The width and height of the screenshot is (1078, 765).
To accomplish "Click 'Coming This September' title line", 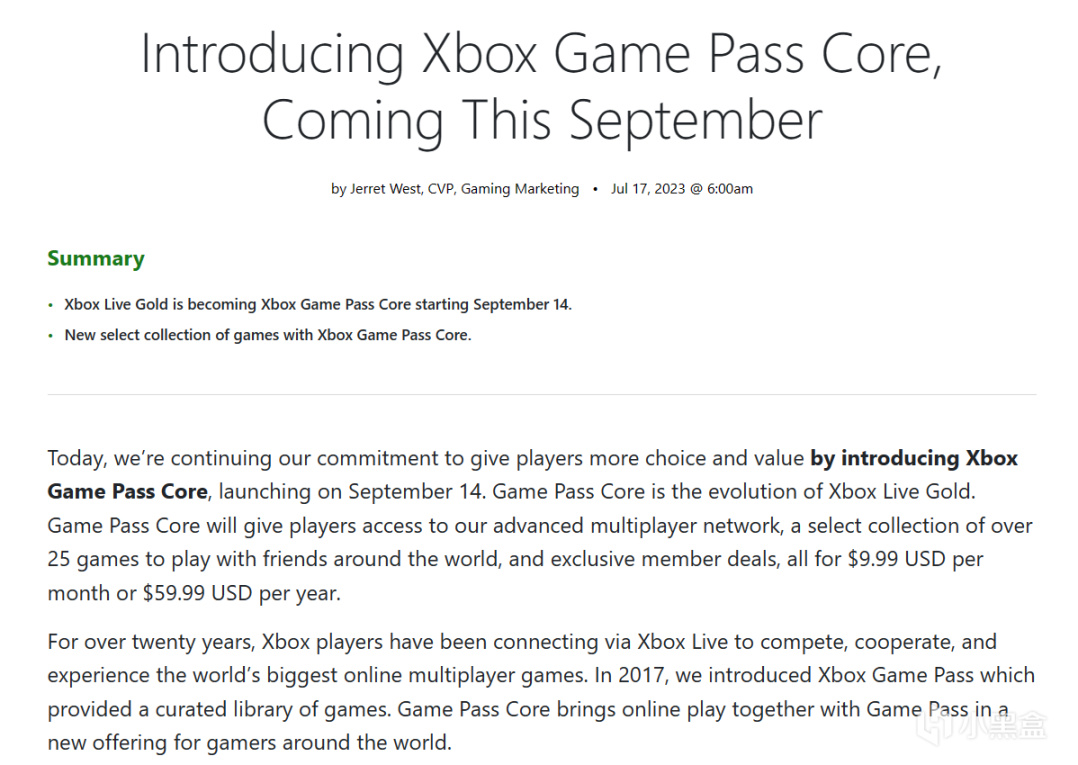I will (x=542, y=120).
